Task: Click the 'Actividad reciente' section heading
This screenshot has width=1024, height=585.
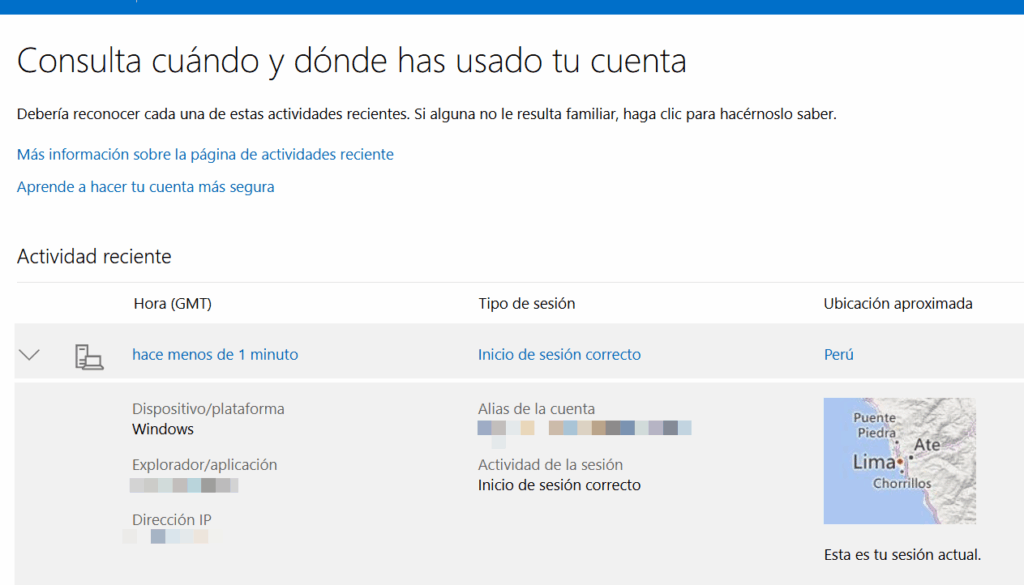Action: click(94, 257)
